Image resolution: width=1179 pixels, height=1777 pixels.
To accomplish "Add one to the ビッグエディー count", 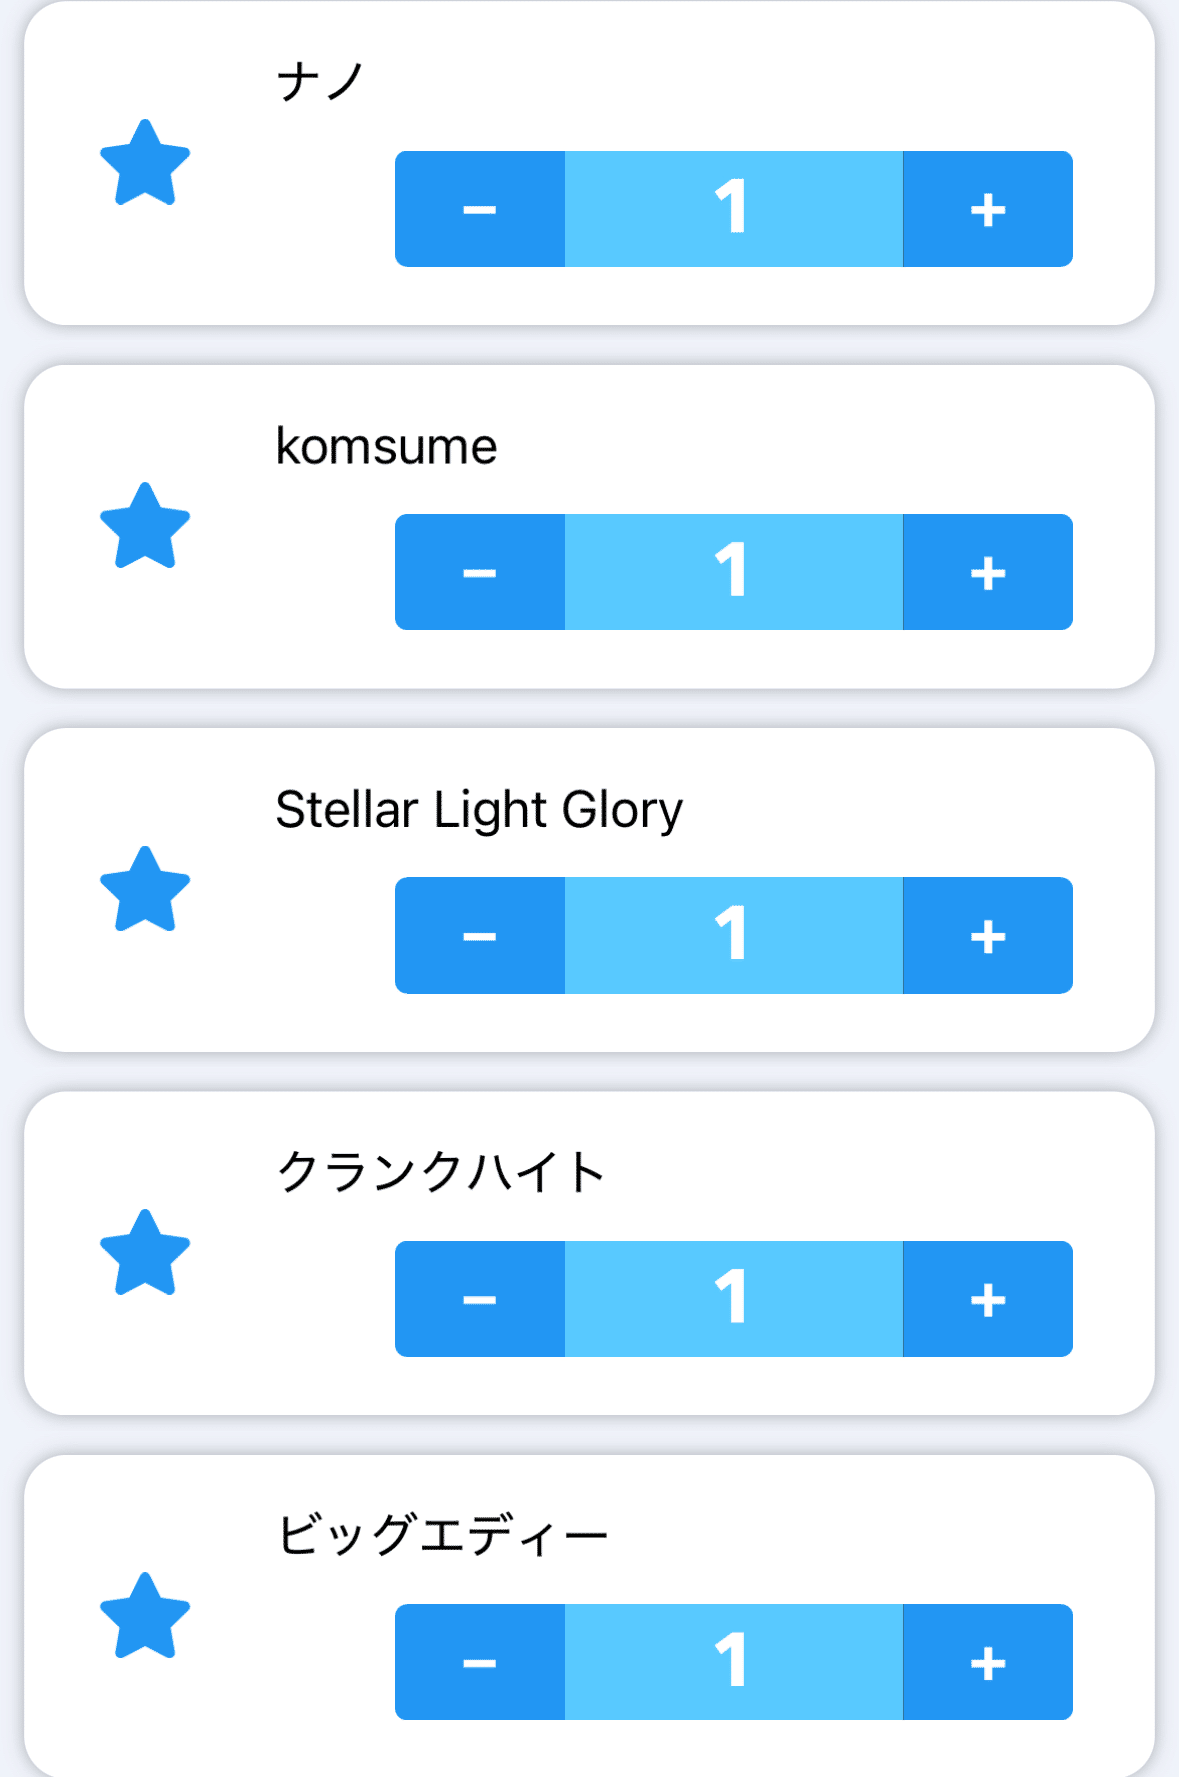I will click(x=988, y=1662).
